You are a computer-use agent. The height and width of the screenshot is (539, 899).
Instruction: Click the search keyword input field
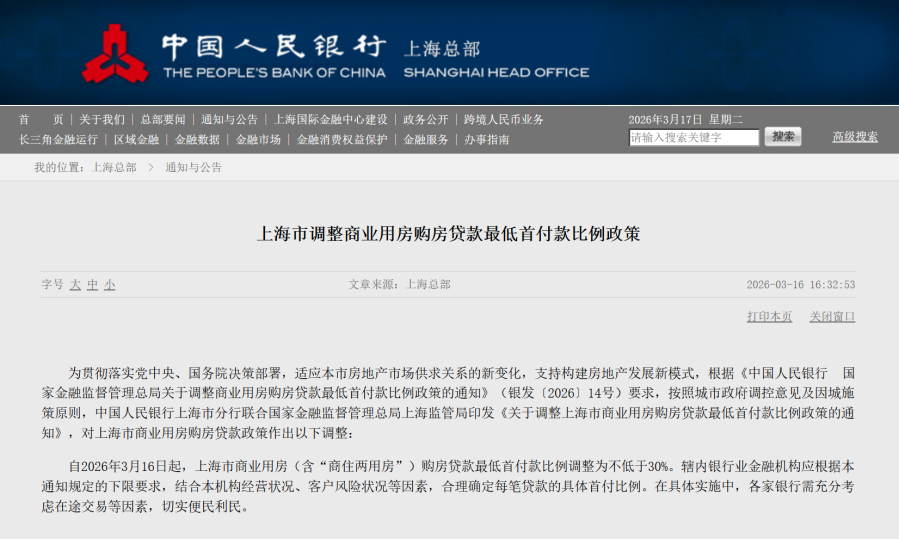coord(693,138)
